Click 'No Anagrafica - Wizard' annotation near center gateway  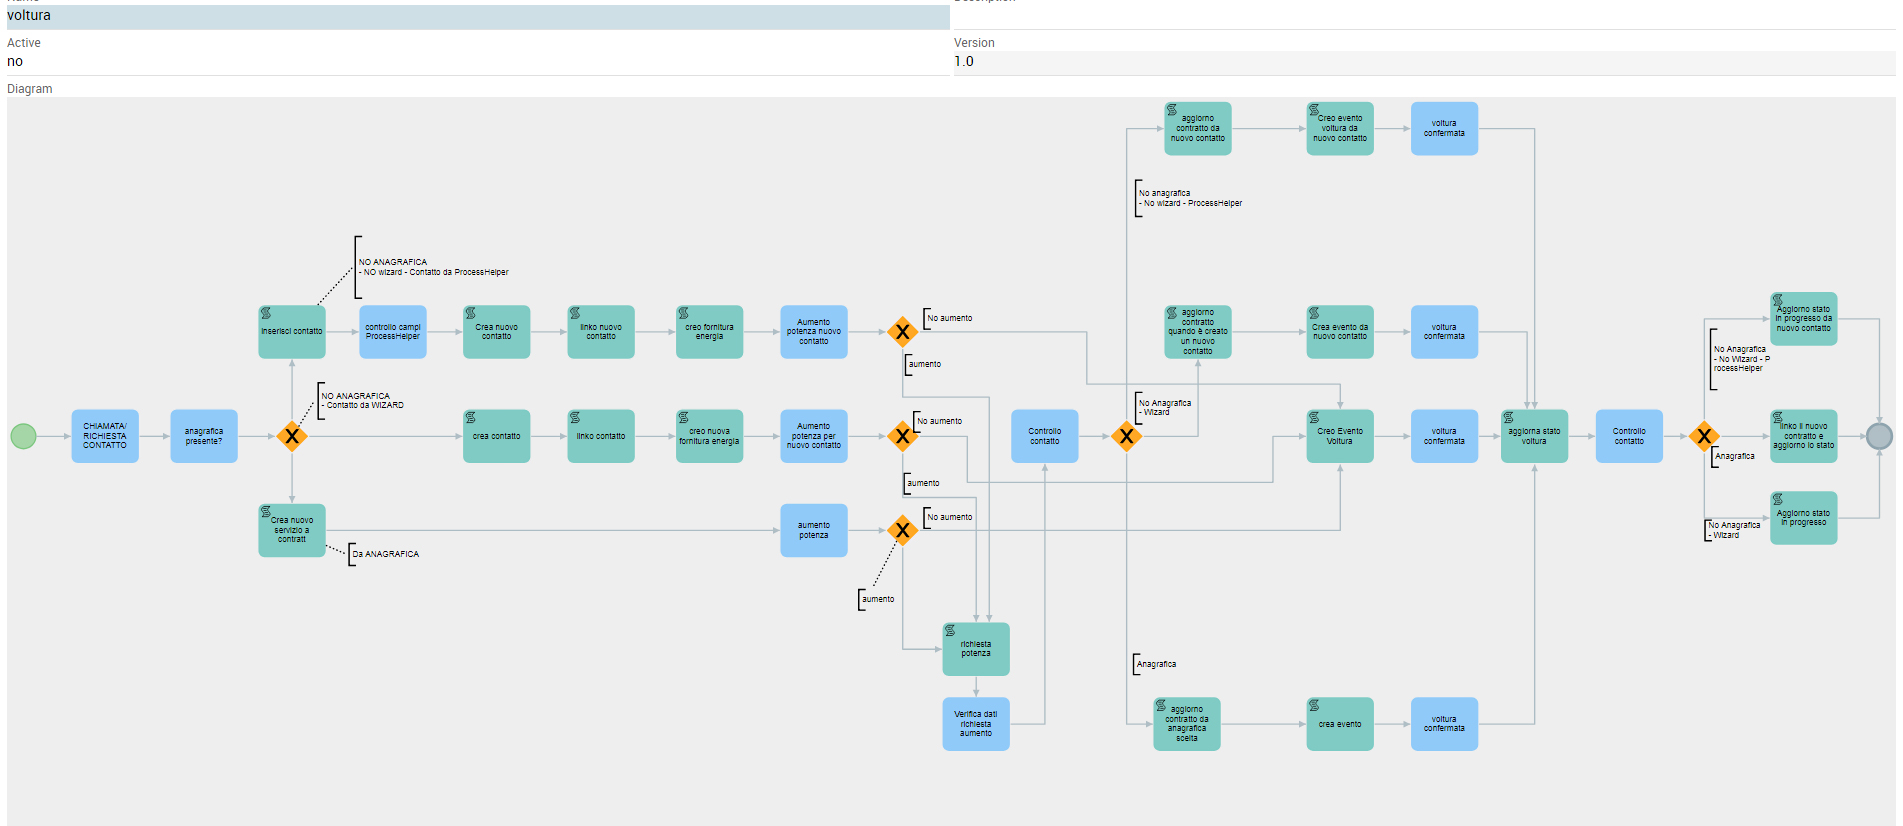click(1165, 407)
